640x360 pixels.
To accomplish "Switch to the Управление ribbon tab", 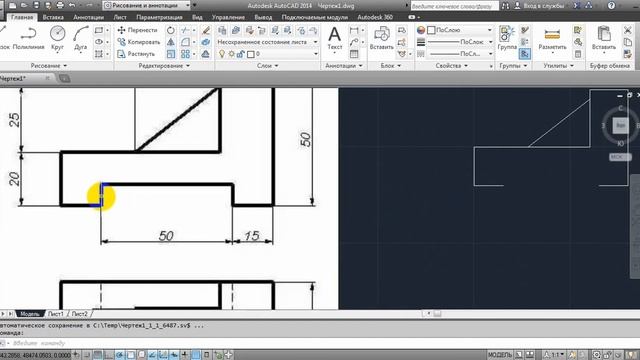I will 228,17.
